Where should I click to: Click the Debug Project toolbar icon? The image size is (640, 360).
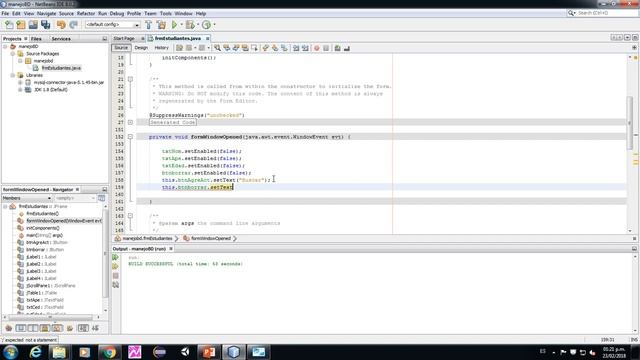click(190, 25)
